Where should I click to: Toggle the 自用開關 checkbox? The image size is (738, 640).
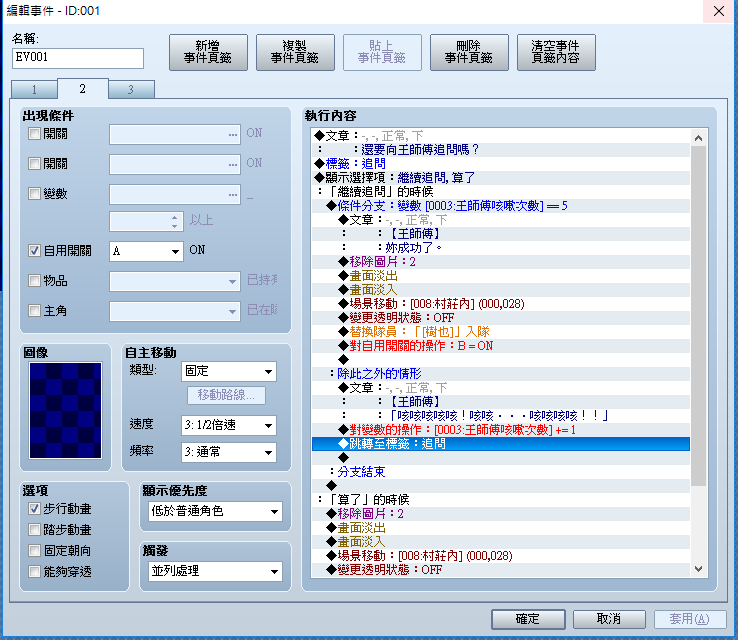click(x=34, y=250)
